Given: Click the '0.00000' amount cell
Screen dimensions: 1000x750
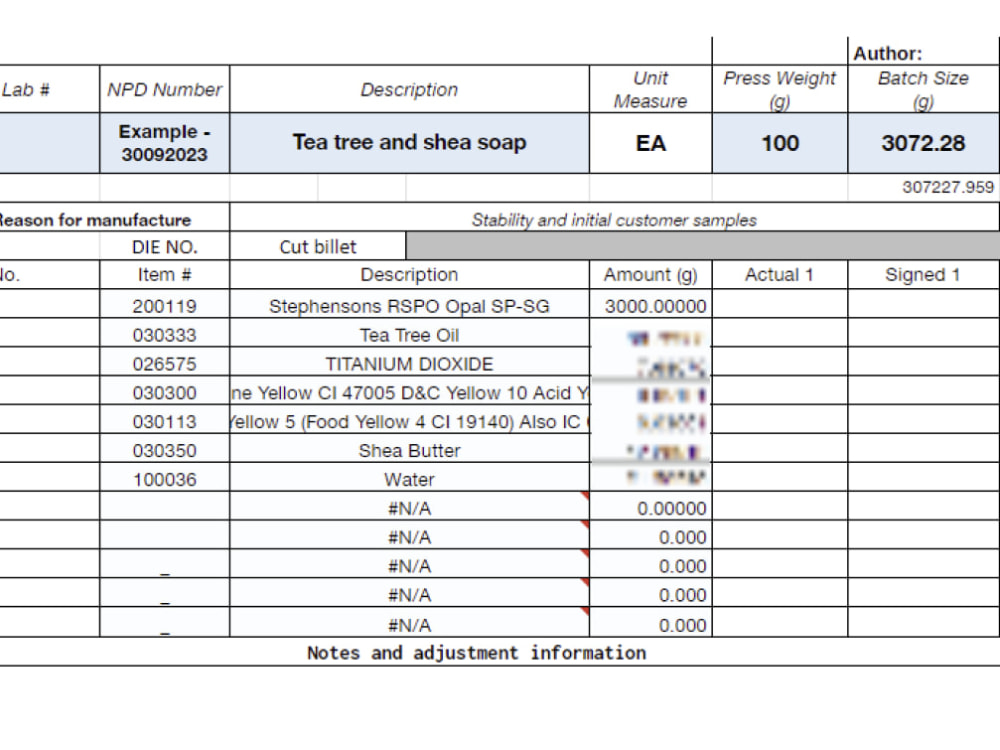Looking at the screenshot, I should [651, 508].
